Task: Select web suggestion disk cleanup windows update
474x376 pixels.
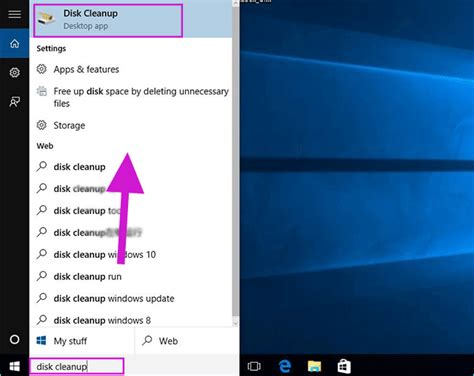Action: coord(132,298)
